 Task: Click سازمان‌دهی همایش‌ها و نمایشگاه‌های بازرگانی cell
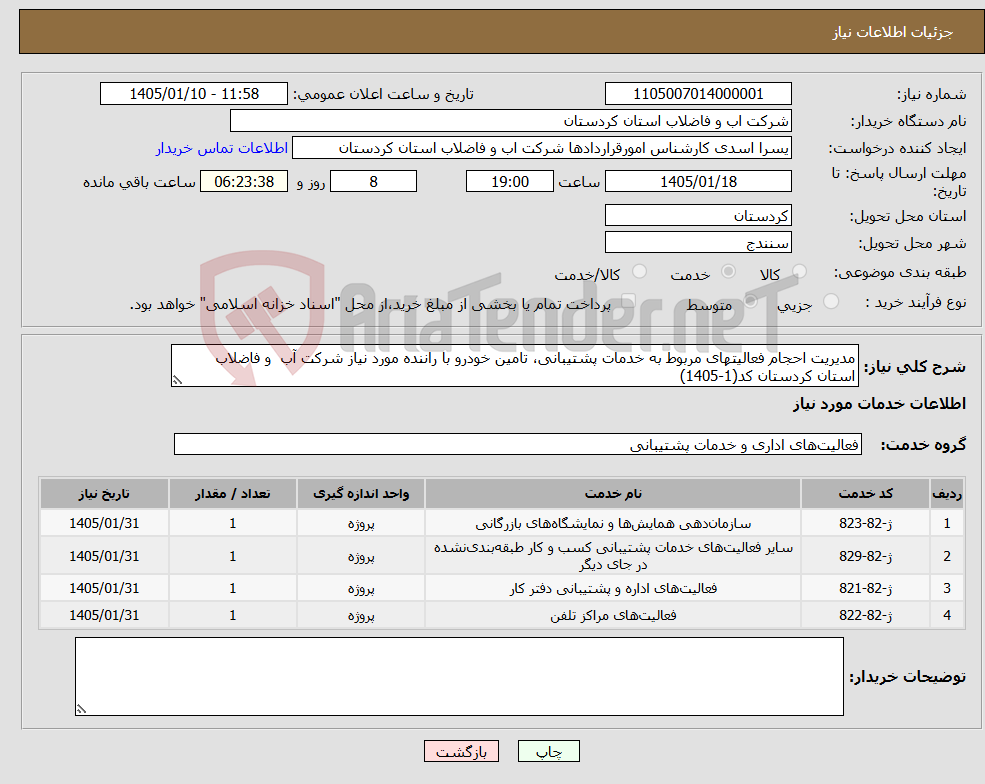tap(613, 523)
